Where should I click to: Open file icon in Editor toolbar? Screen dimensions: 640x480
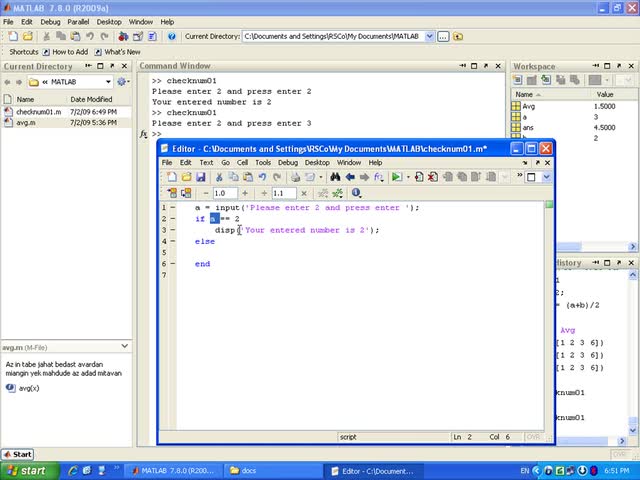pyautogui.click(x=186, y=177)
